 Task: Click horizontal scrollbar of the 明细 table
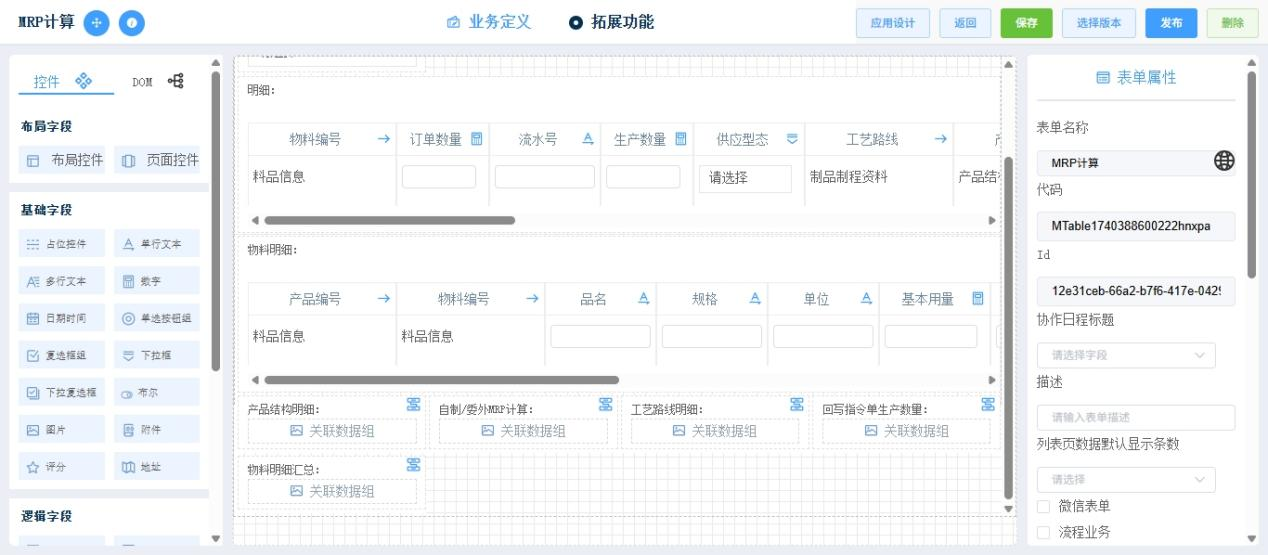click(x=390, y=220)
